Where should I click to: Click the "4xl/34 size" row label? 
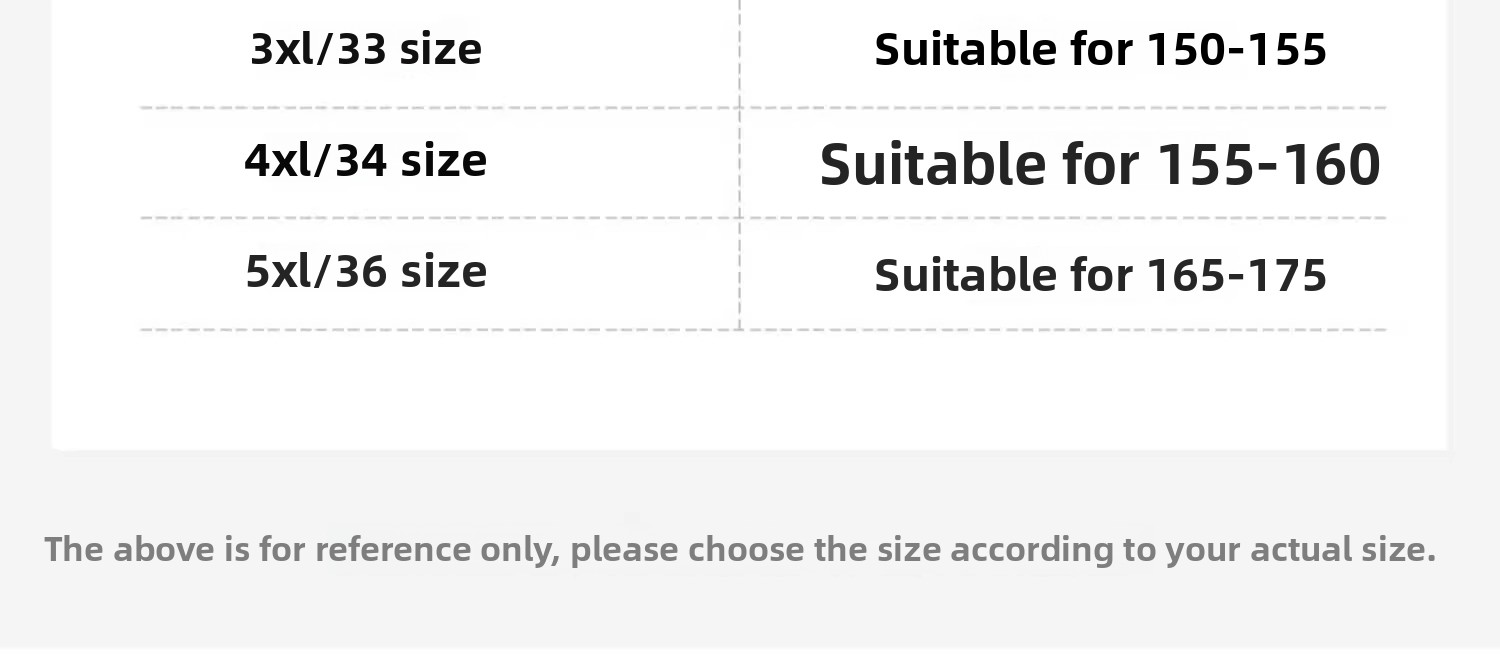click(366, 160)
